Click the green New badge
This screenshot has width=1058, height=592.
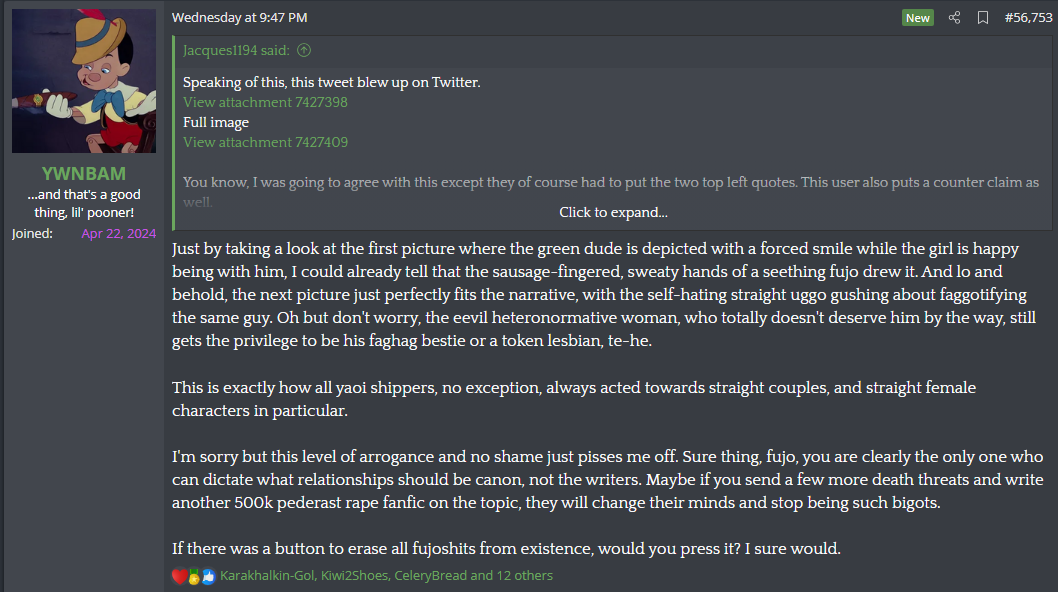[917, 18]
